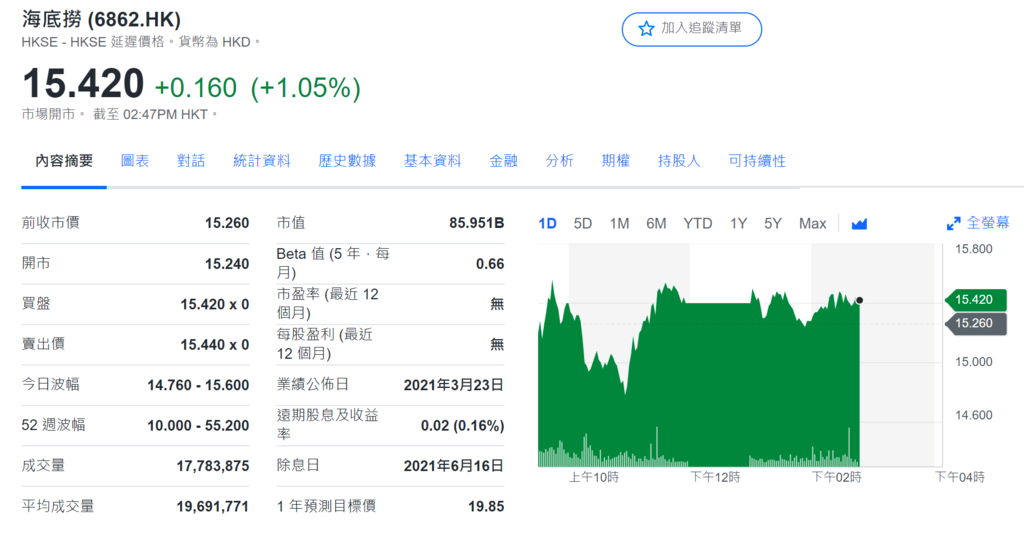Screen dimensions: 1024x539
Task: Click the change value +0.160
Action: 195,88
